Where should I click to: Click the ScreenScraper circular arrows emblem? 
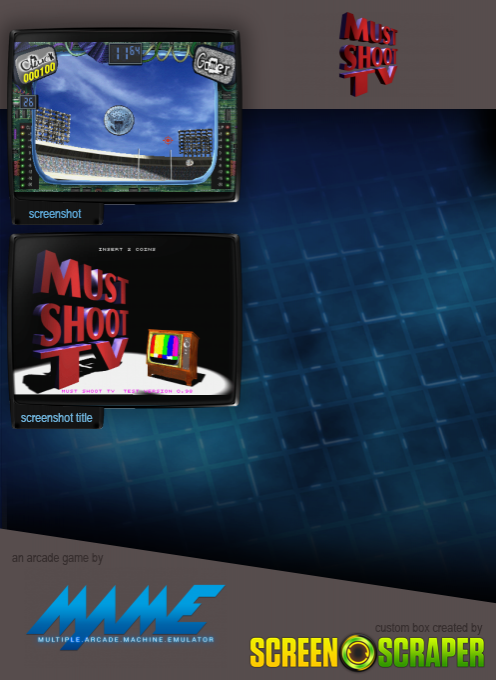(358, 652)
